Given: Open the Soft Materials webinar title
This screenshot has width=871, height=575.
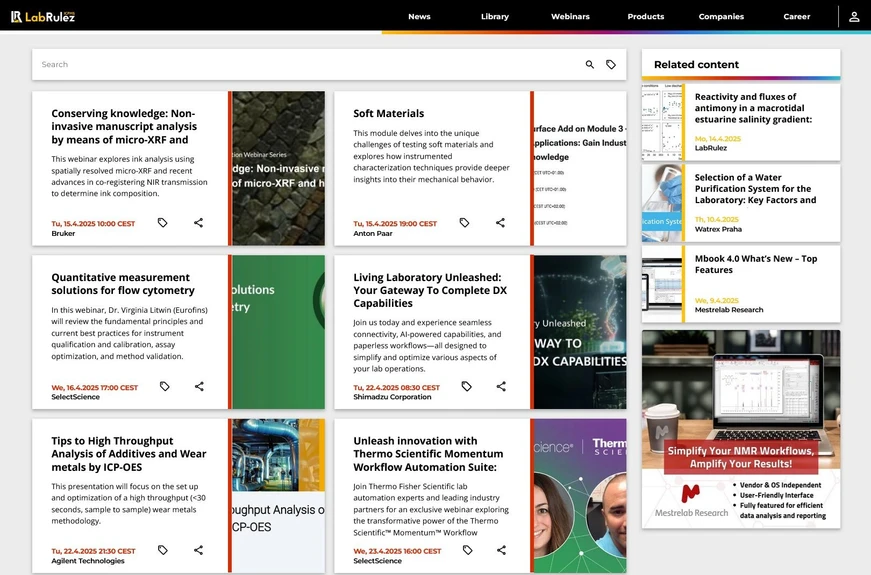Looking at the screenshot, I should (388, 113).
